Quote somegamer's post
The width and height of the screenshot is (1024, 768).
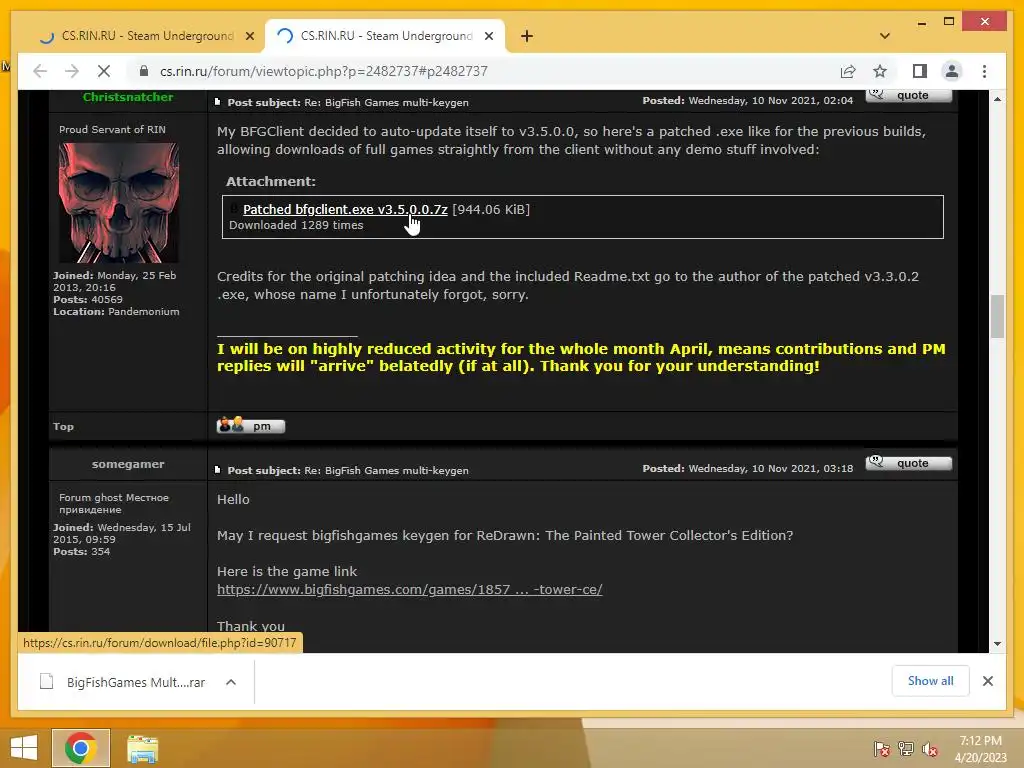tap(908, 462)
